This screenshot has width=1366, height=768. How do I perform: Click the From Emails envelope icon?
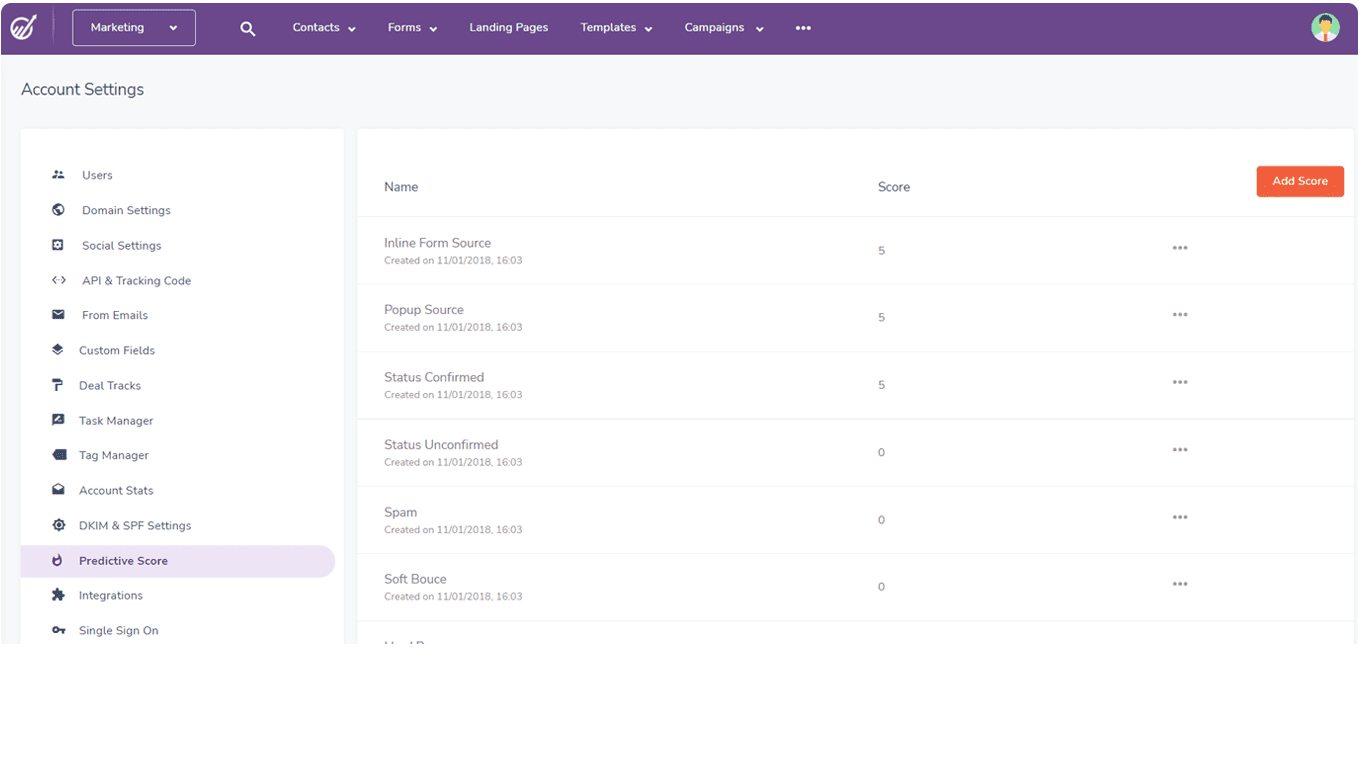(59, 315)
